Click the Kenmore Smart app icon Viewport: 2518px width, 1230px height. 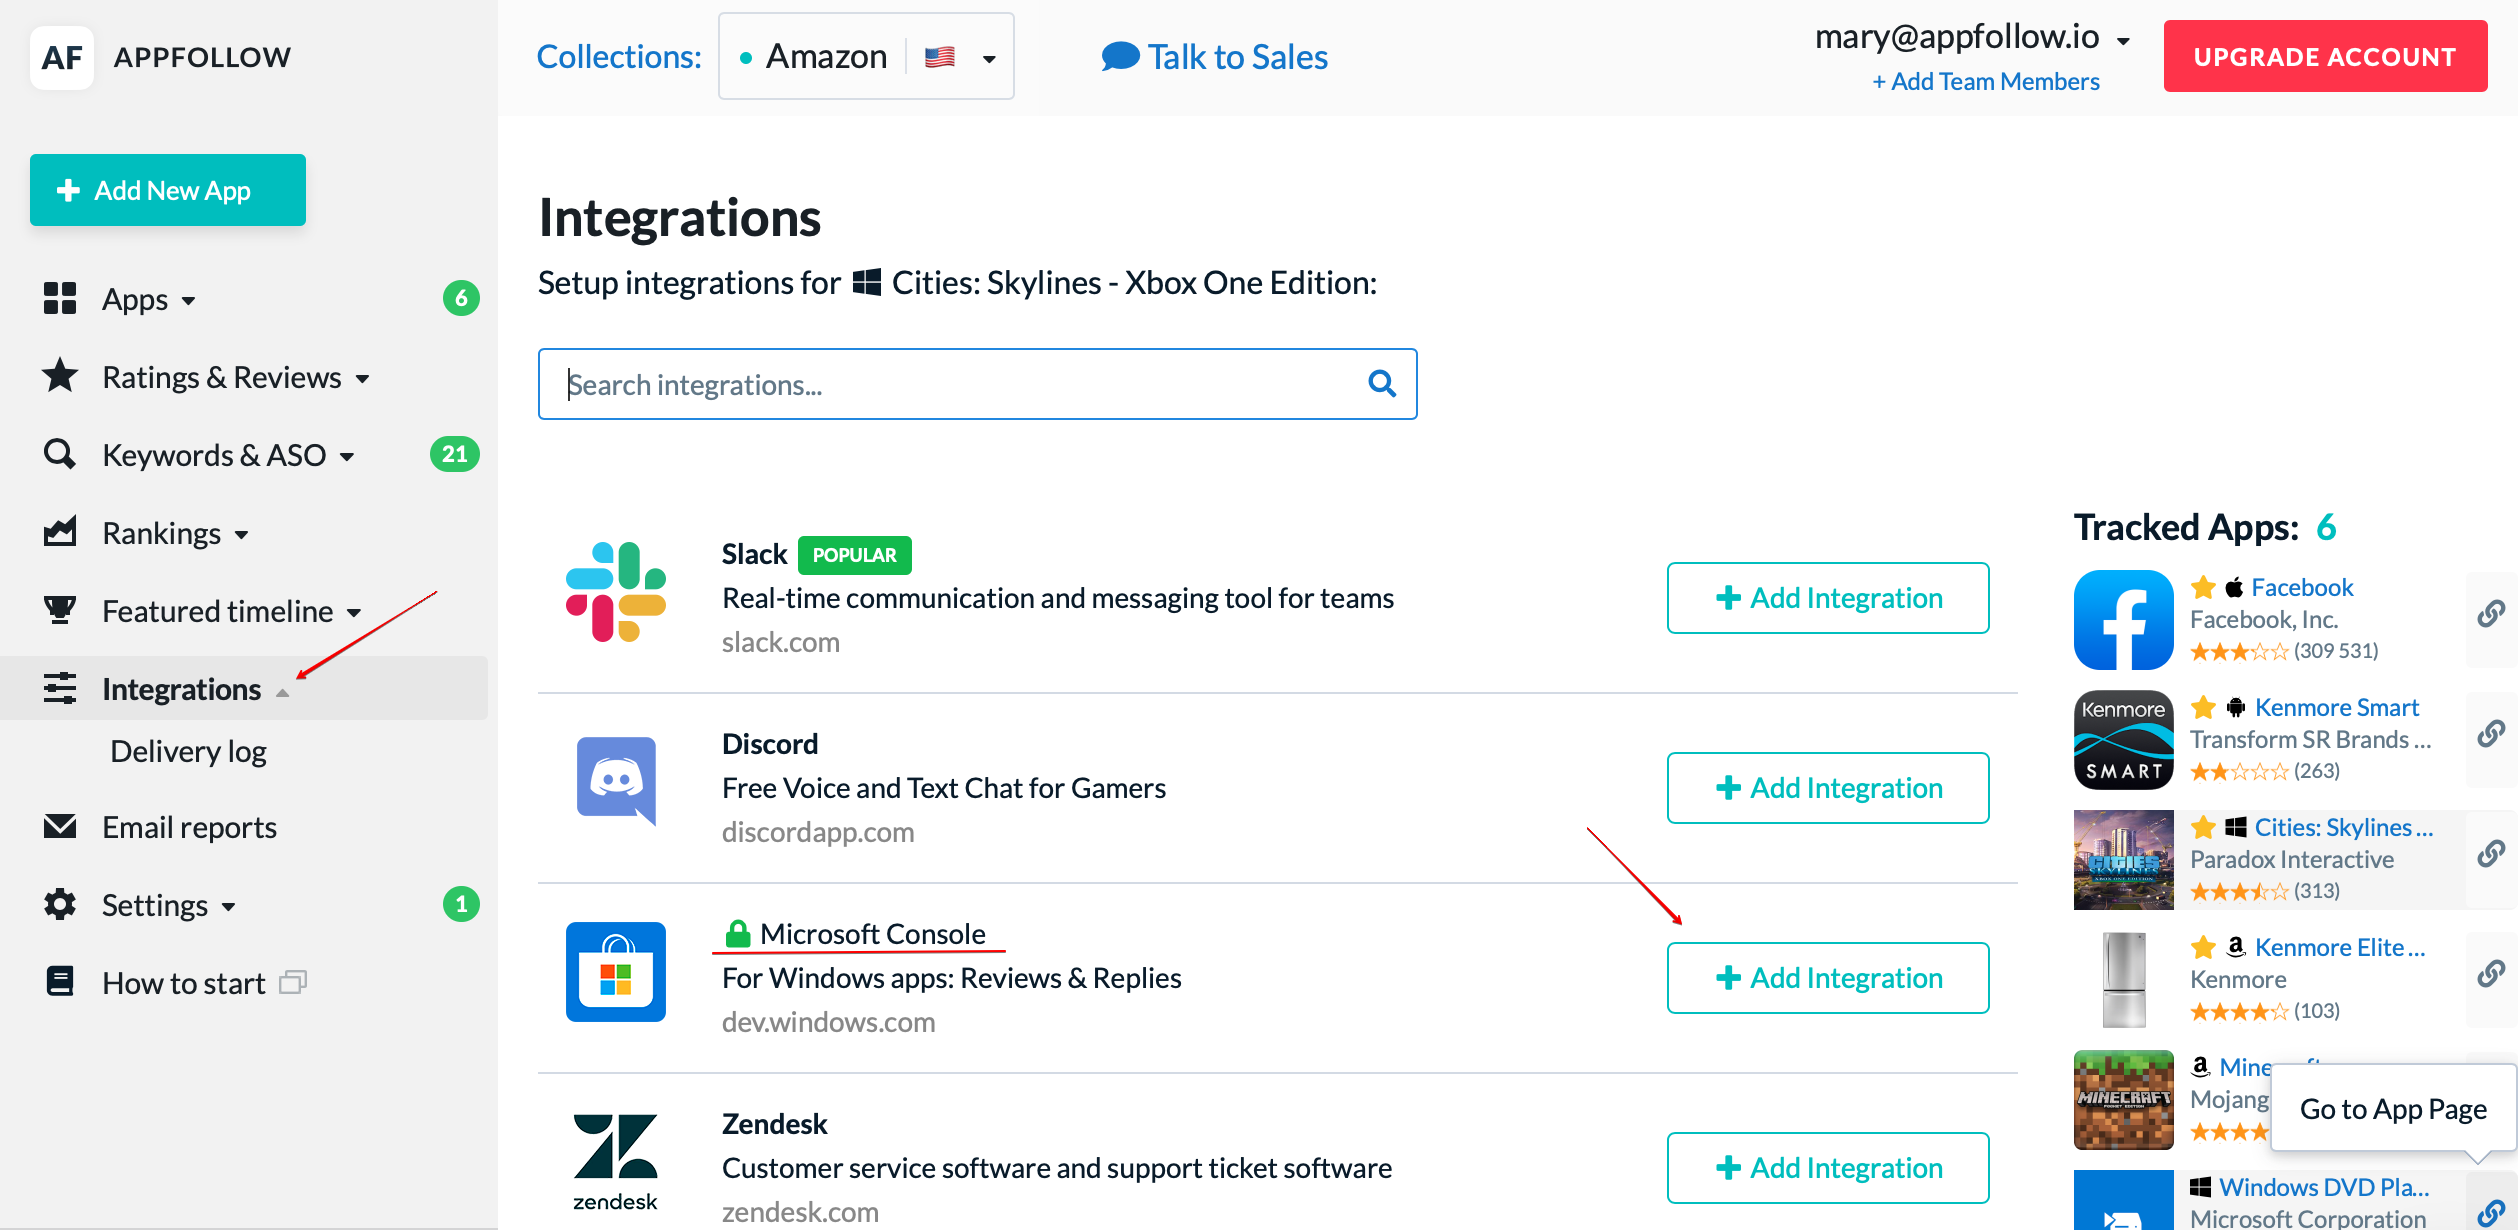[2124, 740]
